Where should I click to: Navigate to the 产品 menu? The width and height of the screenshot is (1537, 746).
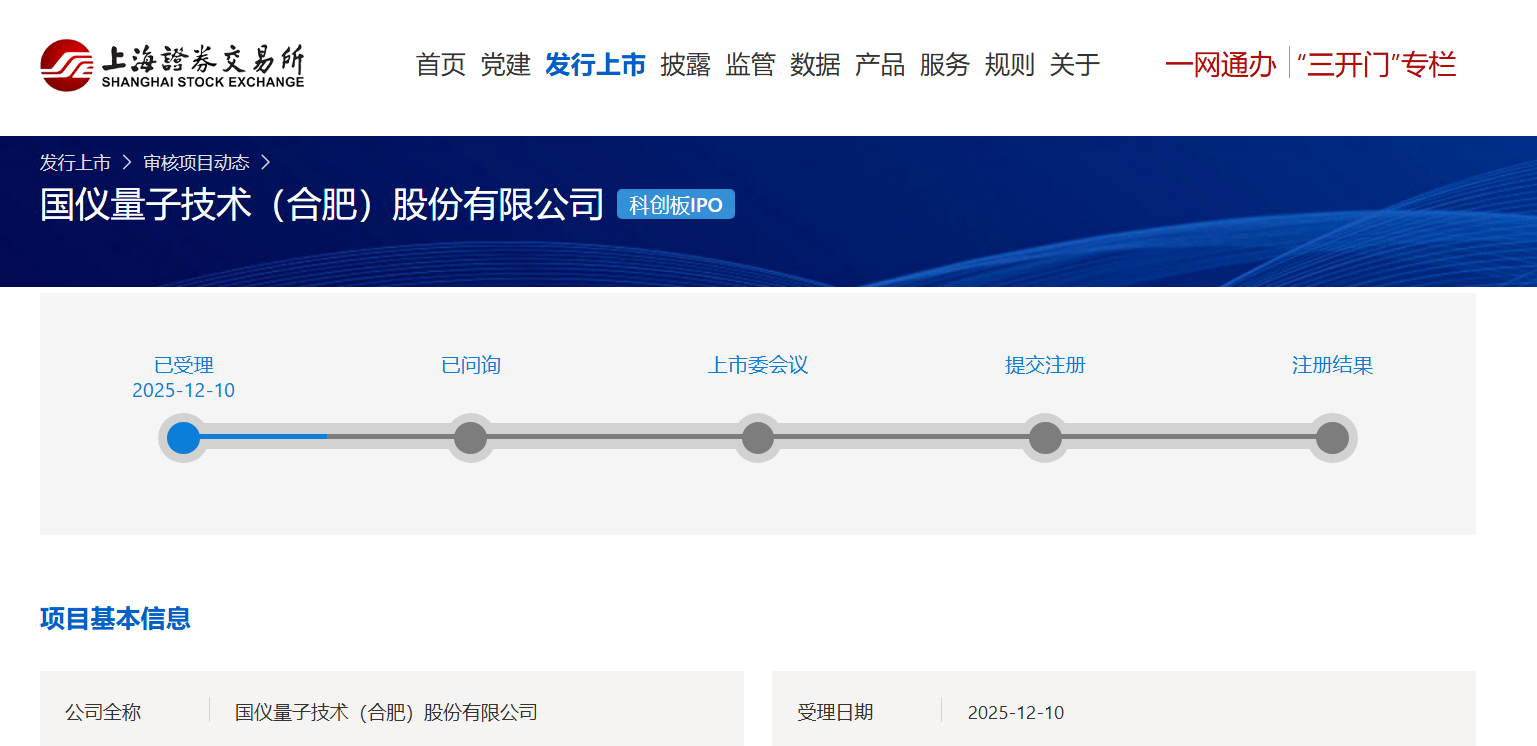click(x=879, y=65)
